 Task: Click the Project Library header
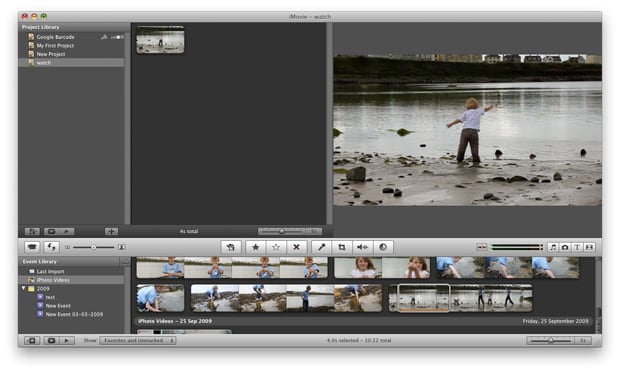click(x=74, y=27)
